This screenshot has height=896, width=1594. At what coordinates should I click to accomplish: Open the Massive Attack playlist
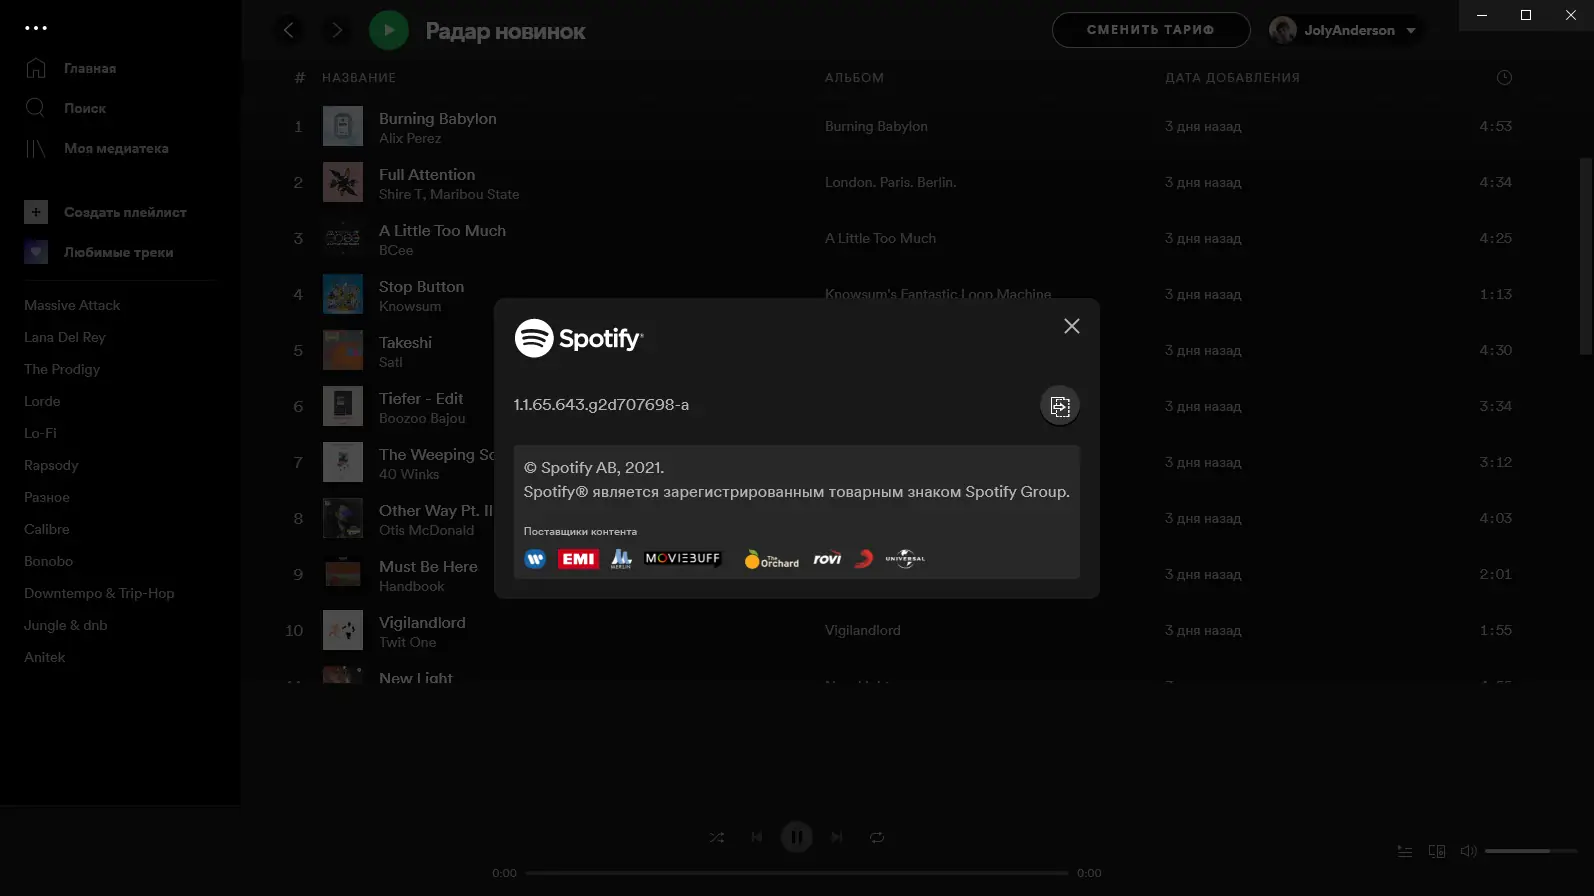pos(72,305)
